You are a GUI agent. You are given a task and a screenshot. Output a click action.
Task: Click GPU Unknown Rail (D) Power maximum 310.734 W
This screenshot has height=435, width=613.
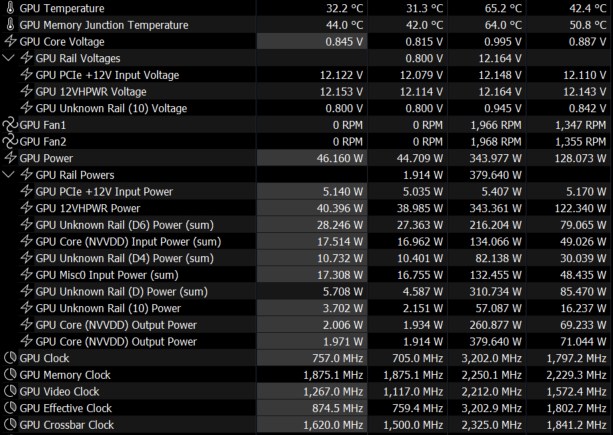[x=495, y=292]
